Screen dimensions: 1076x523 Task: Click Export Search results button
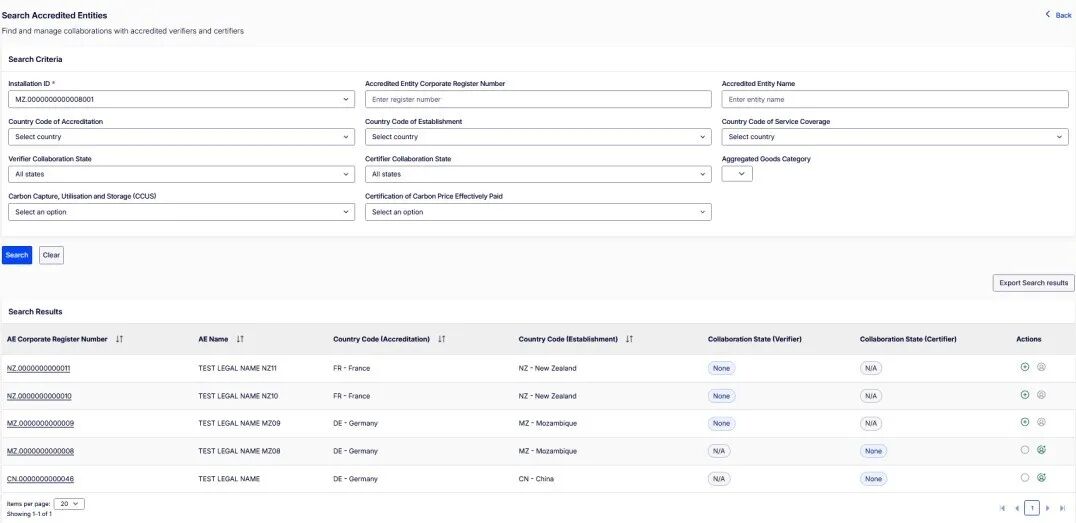(1033, 283)
